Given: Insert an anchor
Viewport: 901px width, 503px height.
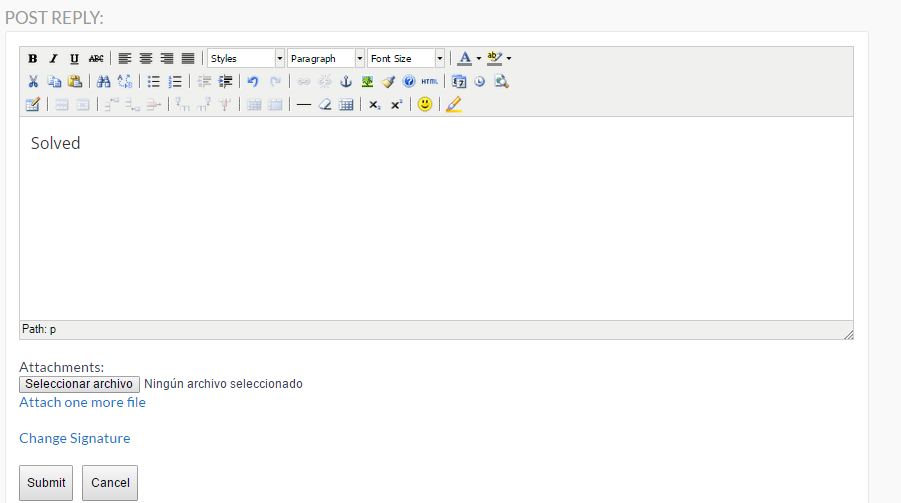Looking at the screenshot, I should pyautogui.click(x=347, y=82).
